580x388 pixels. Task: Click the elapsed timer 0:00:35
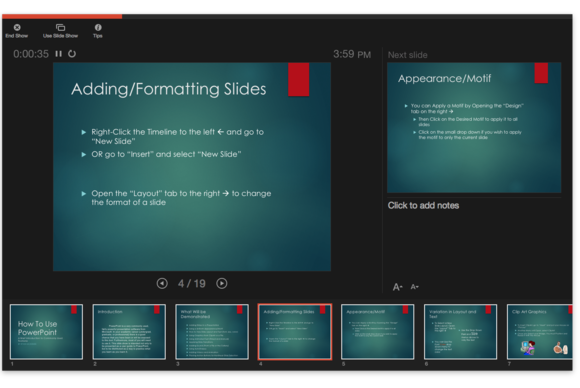(x=31, y=54)
